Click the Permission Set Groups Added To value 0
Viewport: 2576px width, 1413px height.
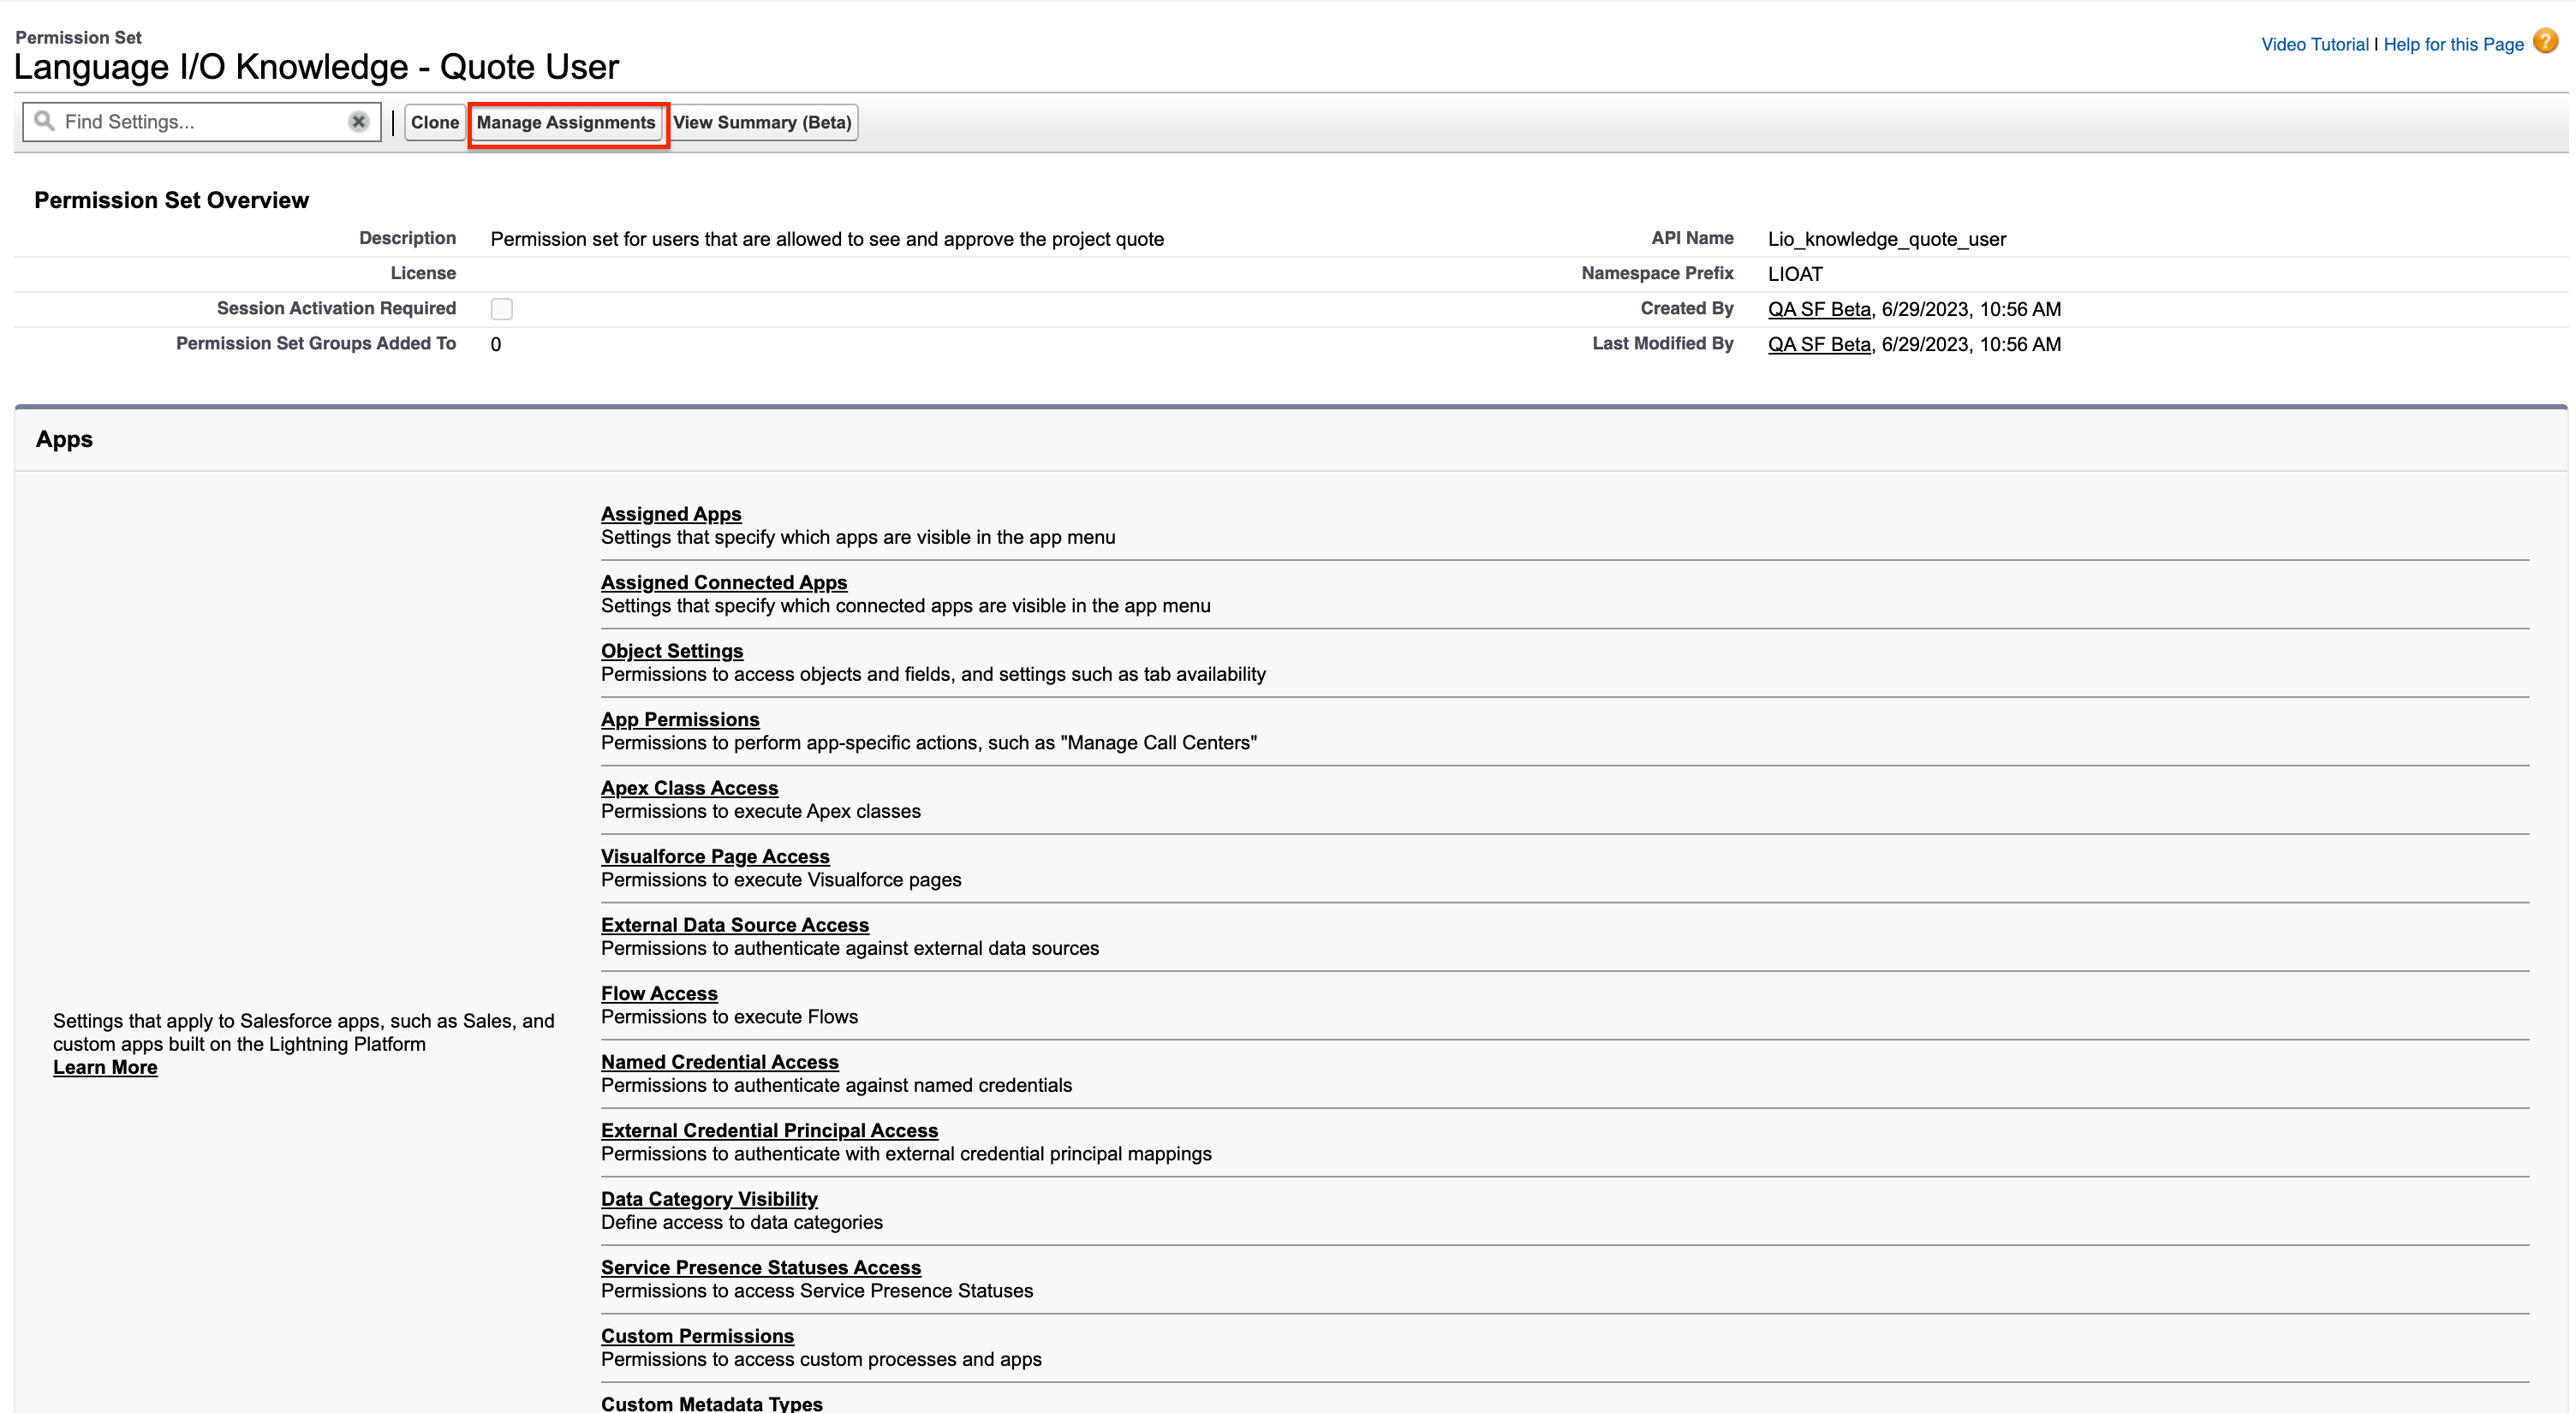point(496,344)
